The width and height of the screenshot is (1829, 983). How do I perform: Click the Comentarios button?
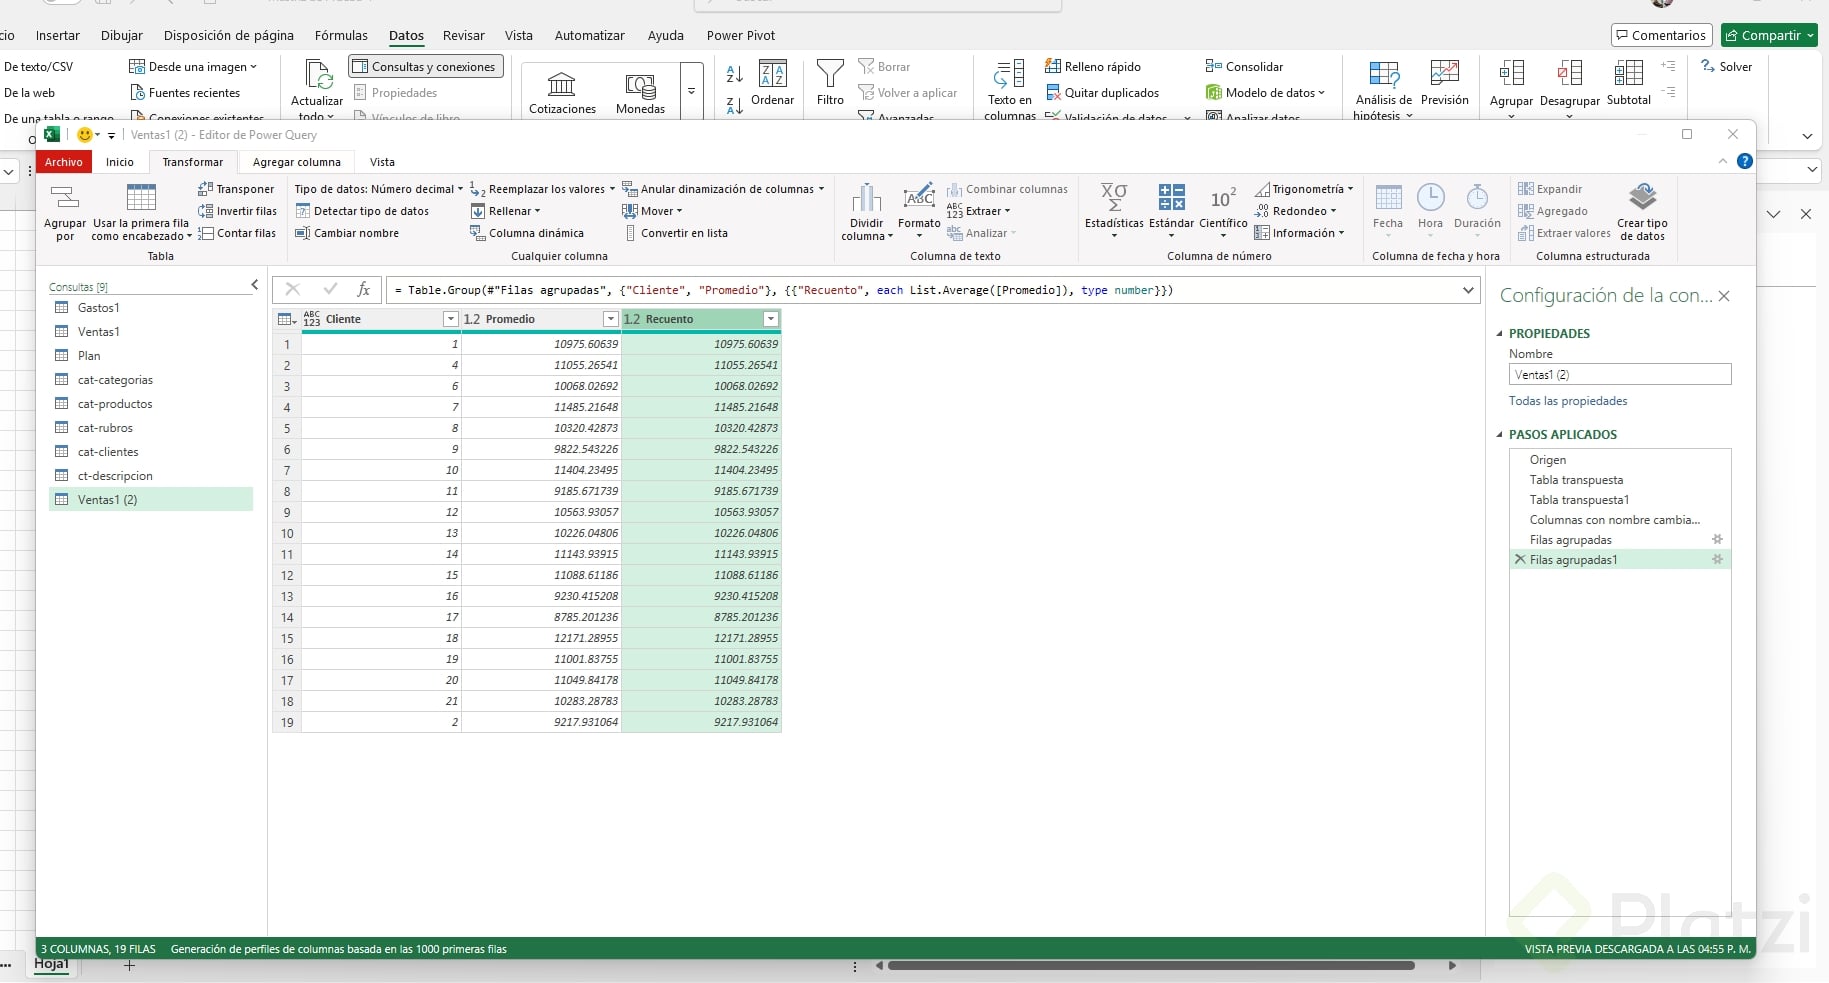(1661, 35)
